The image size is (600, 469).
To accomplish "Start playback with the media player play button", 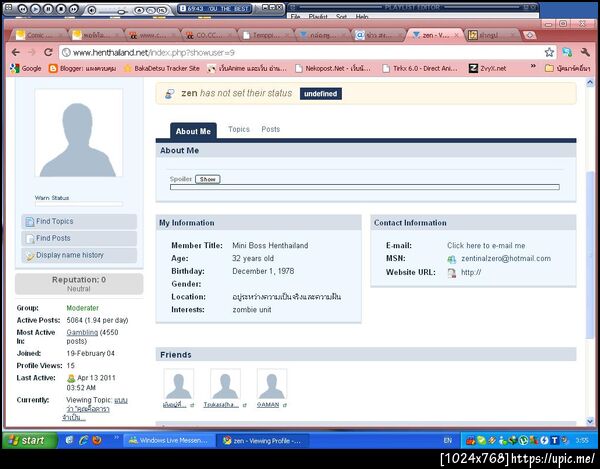I will tap(36, 9).
